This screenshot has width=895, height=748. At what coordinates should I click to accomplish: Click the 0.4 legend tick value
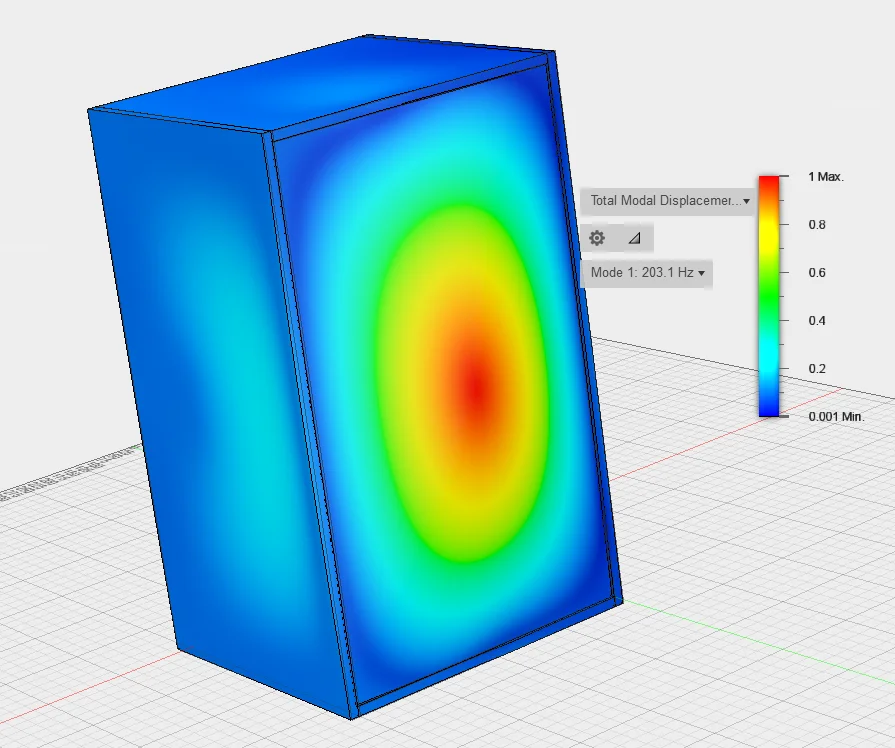[x=817, y=321]
